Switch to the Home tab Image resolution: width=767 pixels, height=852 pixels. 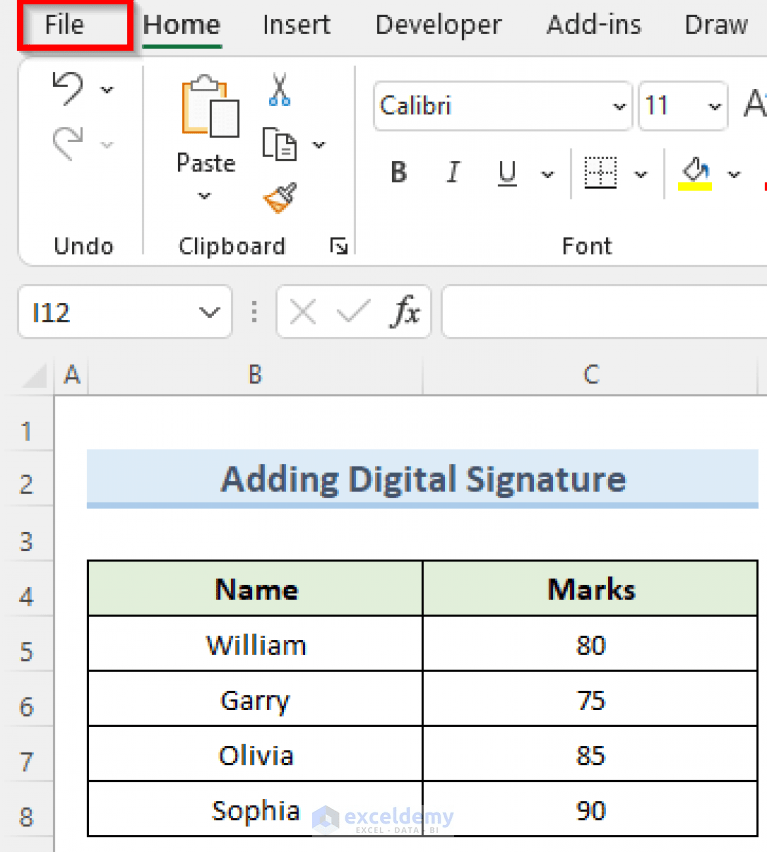coord(181,25)
